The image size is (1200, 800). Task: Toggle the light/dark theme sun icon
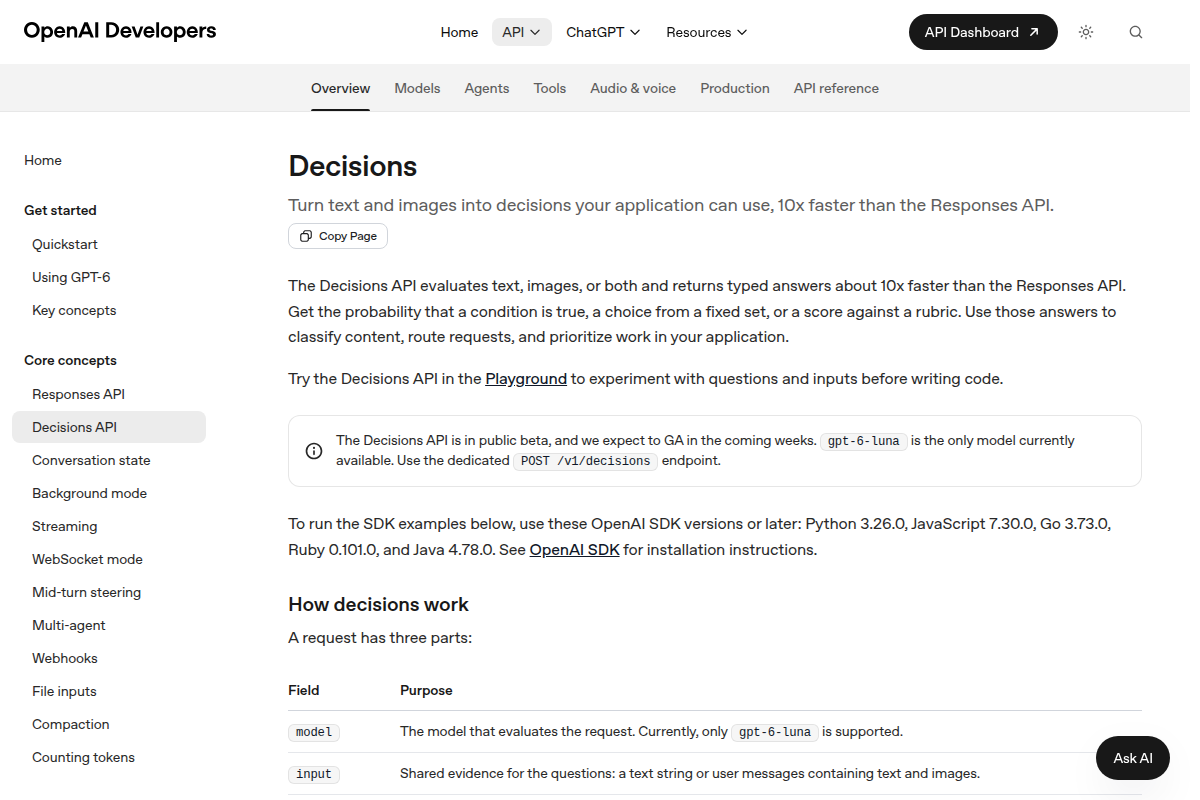point(1086,32)
